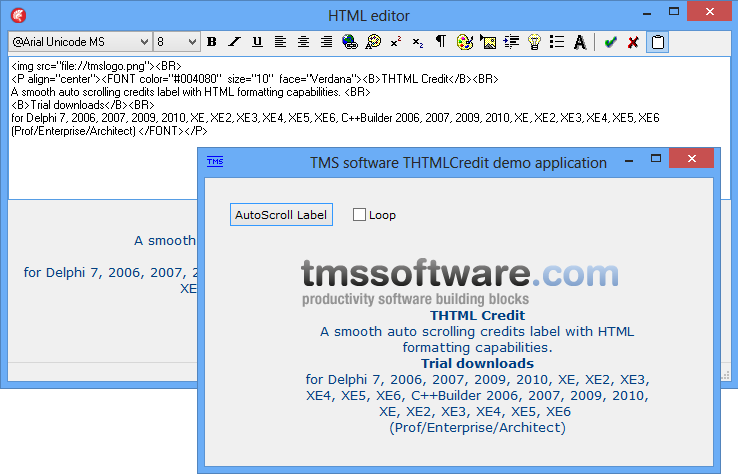Apply italic formatting in HTML editor
Screen dimensions: 739x475
click(234, 42)
